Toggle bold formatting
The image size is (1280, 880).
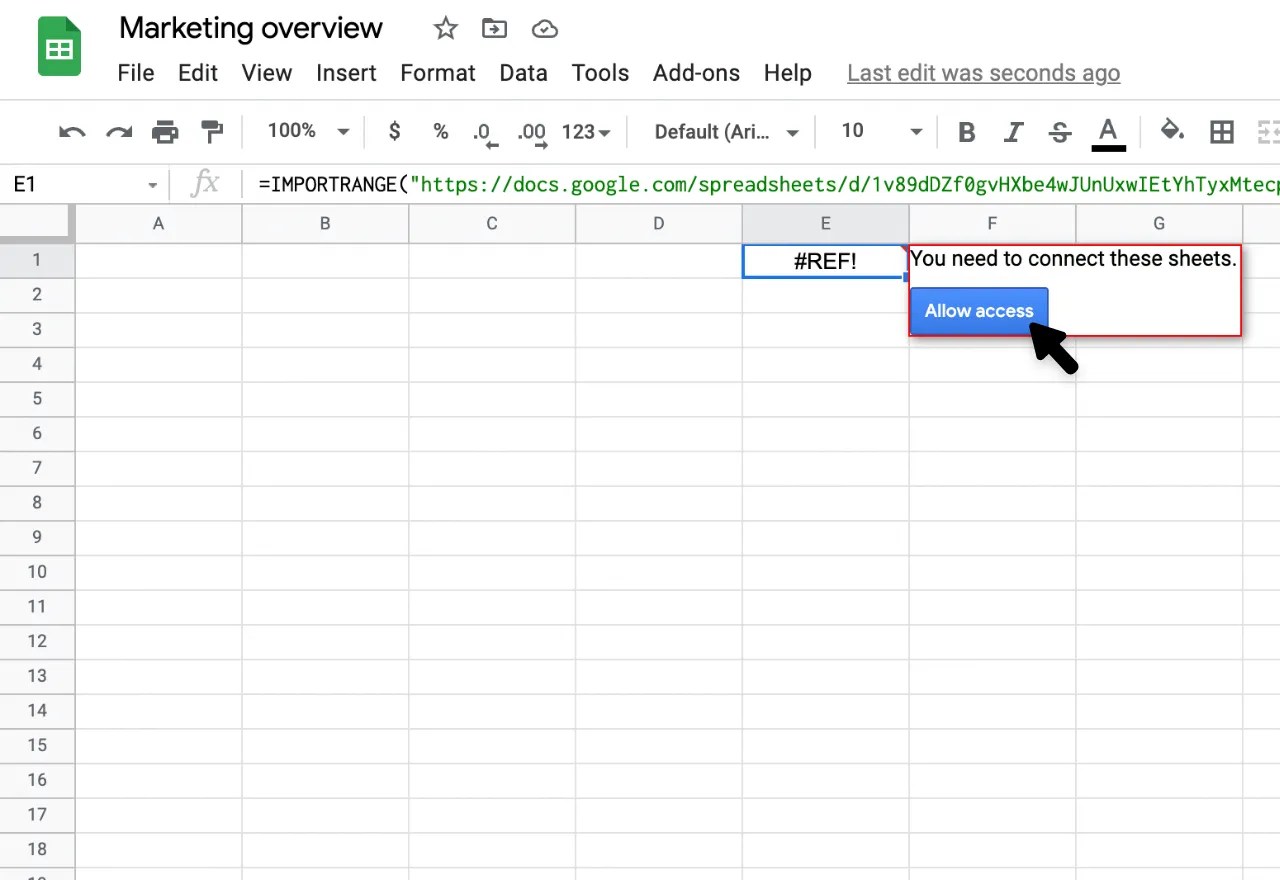coord(966,131)
